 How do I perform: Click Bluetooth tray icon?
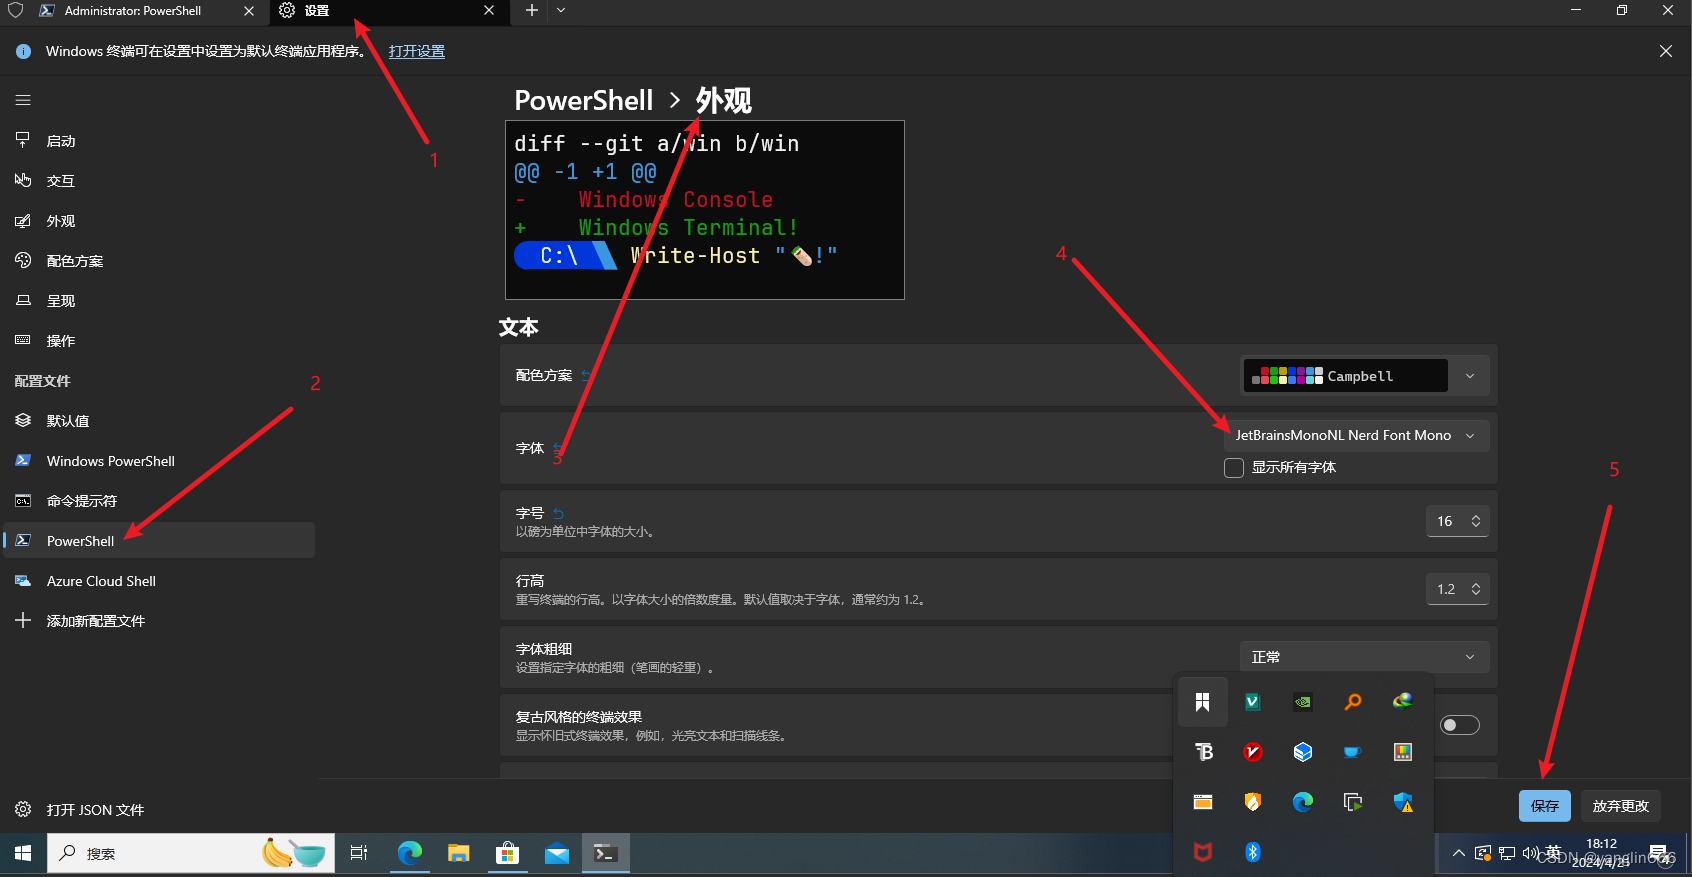[1253, 852]
